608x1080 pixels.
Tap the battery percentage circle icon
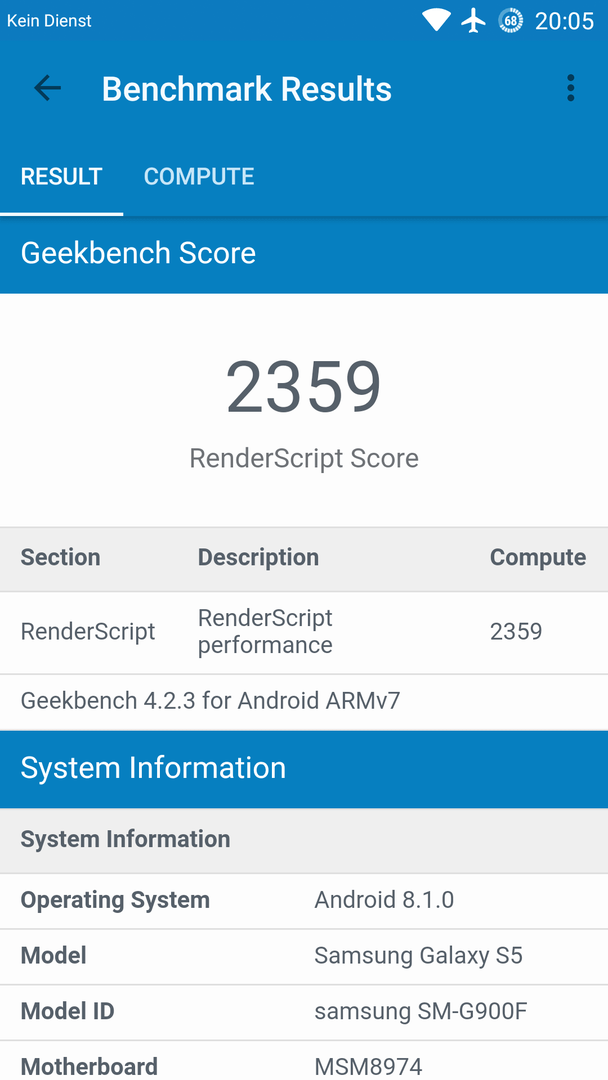click(x=510, y=21)
